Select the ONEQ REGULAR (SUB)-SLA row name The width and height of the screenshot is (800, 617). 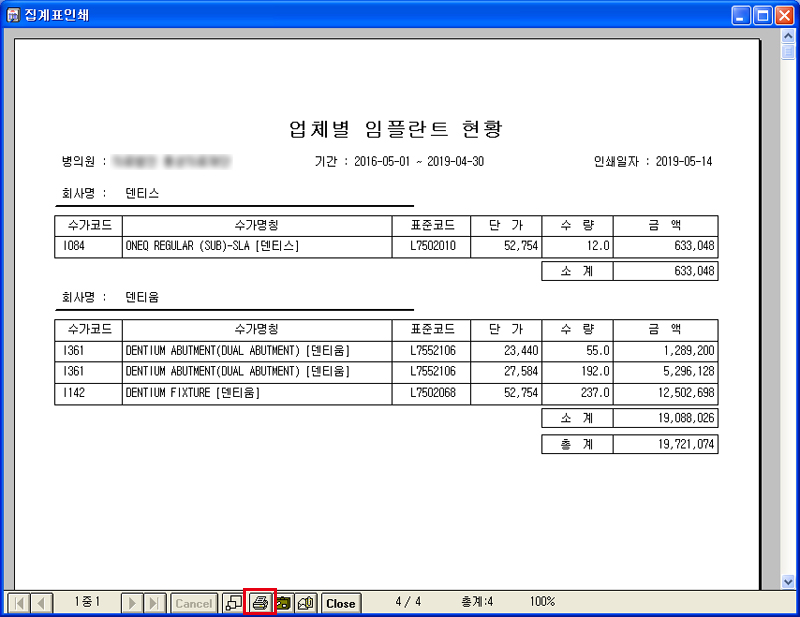pyautogui.click(x=212, y=245)
